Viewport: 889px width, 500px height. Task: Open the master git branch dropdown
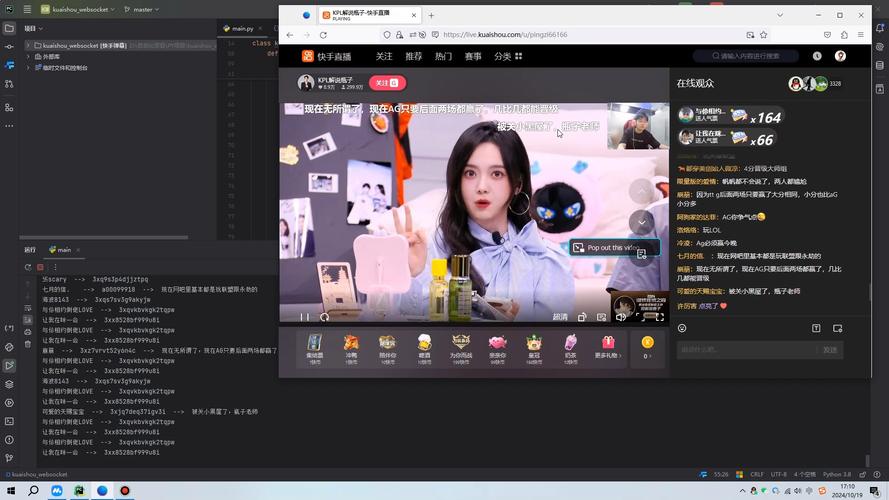[141, 9]
